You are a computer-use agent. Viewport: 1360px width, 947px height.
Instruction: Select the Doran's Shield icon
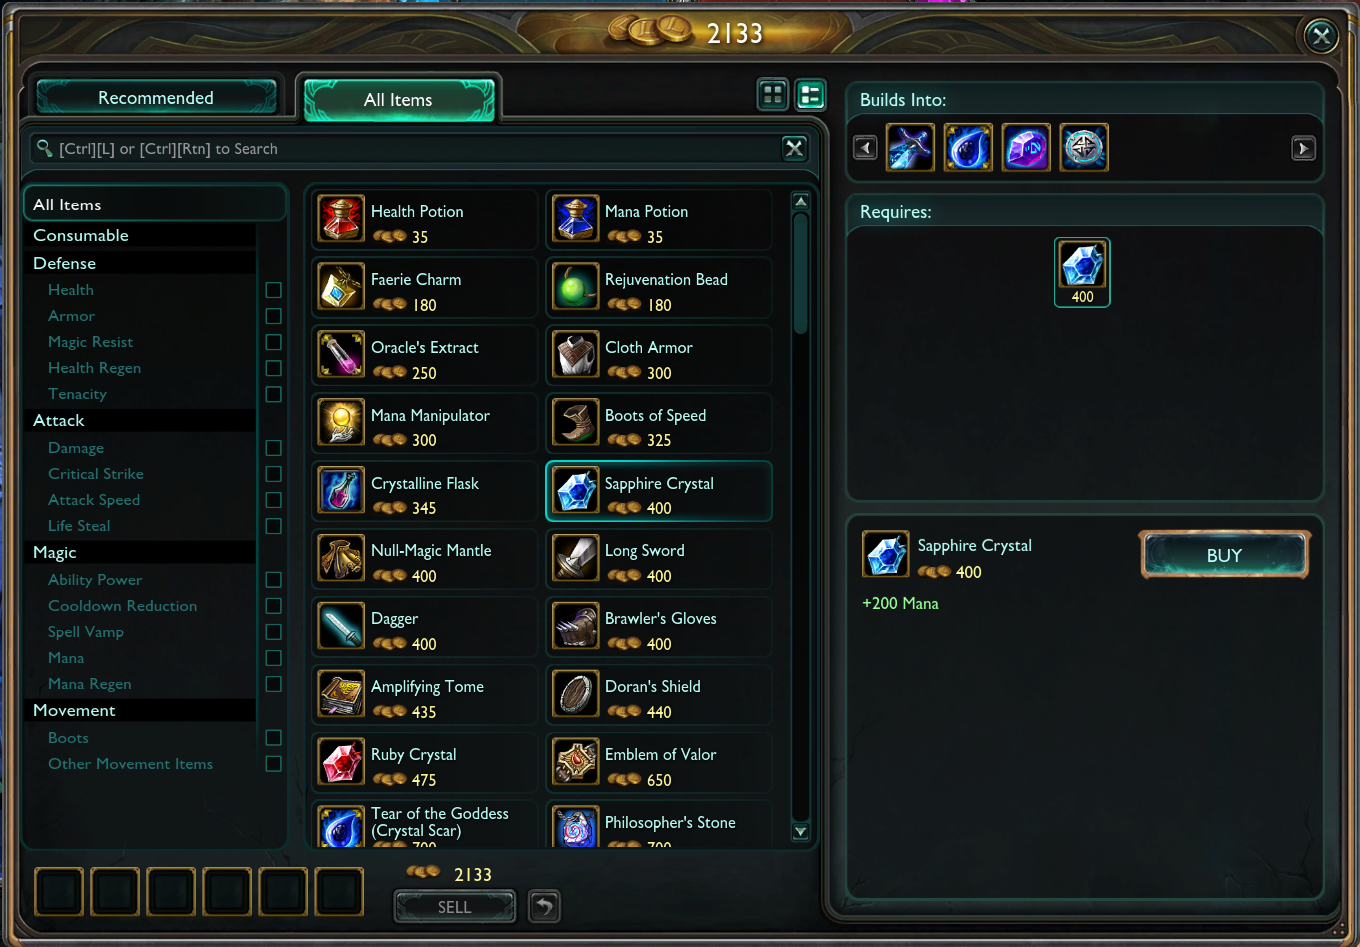[x=576, y=694]
